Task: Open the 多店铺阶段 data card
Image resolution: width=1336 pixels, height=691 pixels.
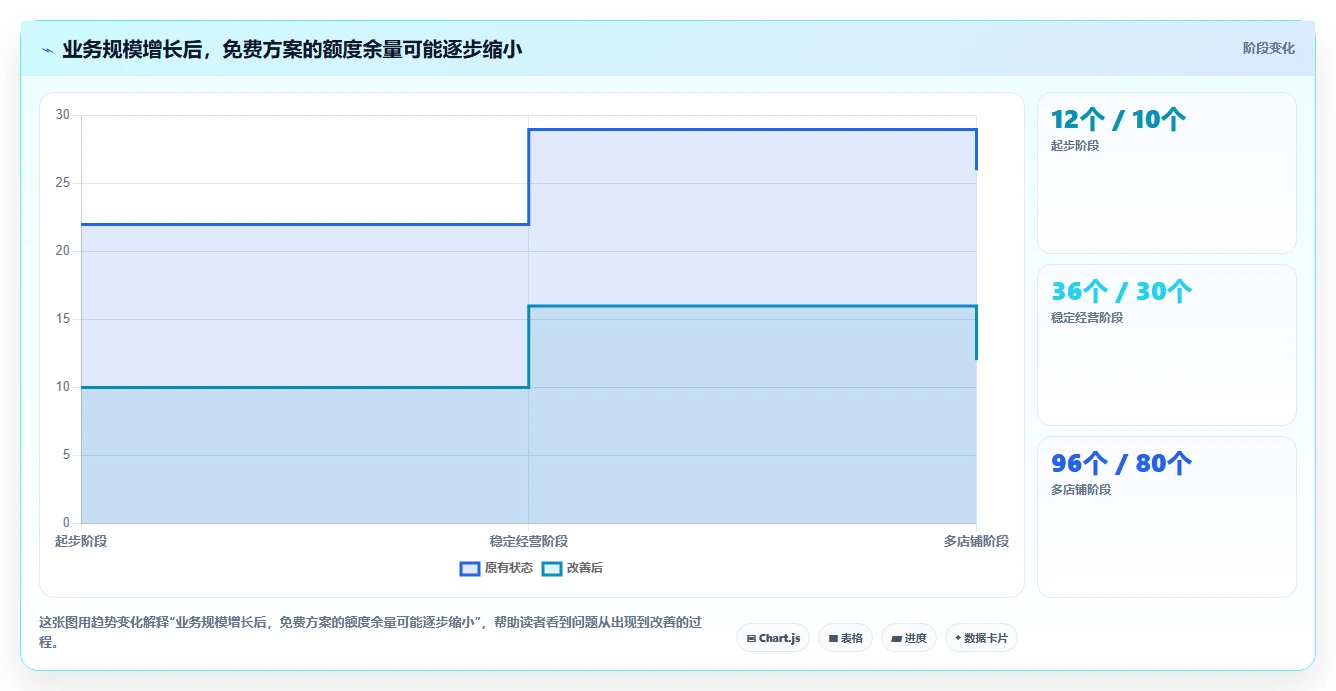Action: click(1167, 517)
